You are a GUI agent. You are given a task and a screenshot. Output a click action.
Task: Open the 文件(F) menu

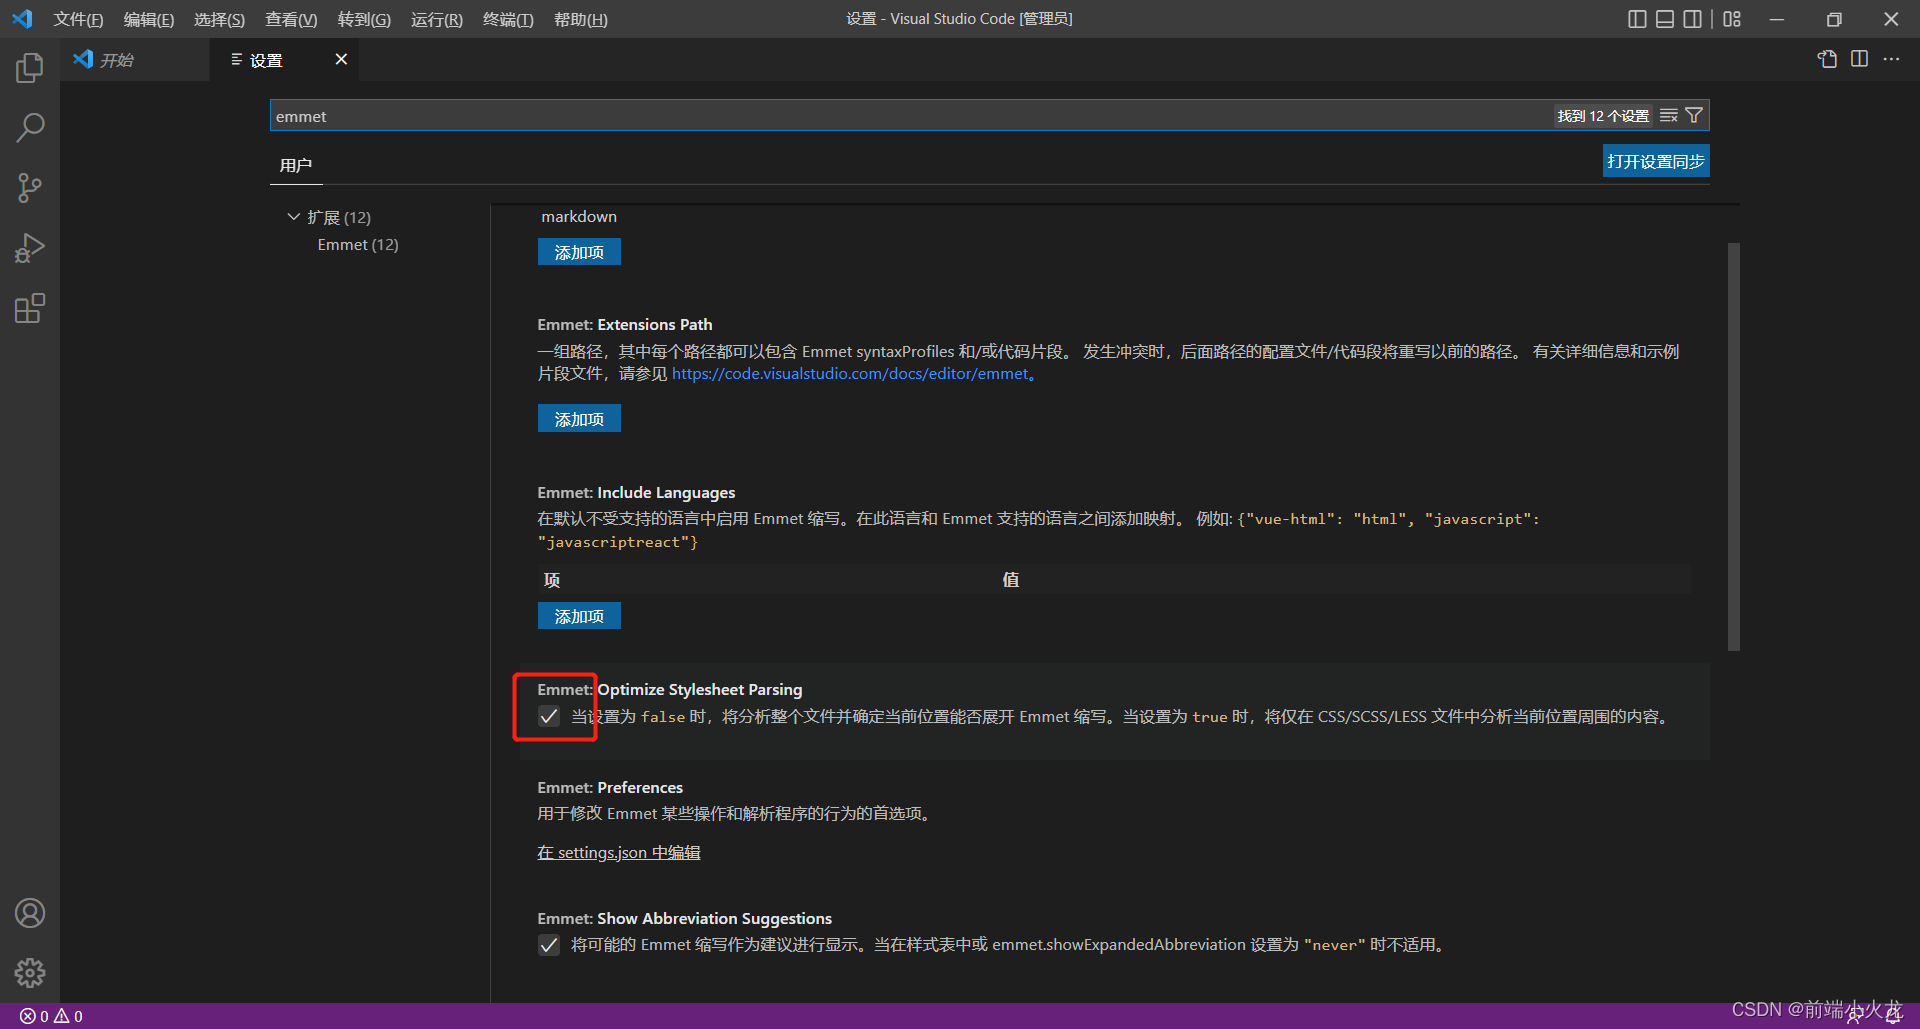pyautogui.click(x=78, y=19)
